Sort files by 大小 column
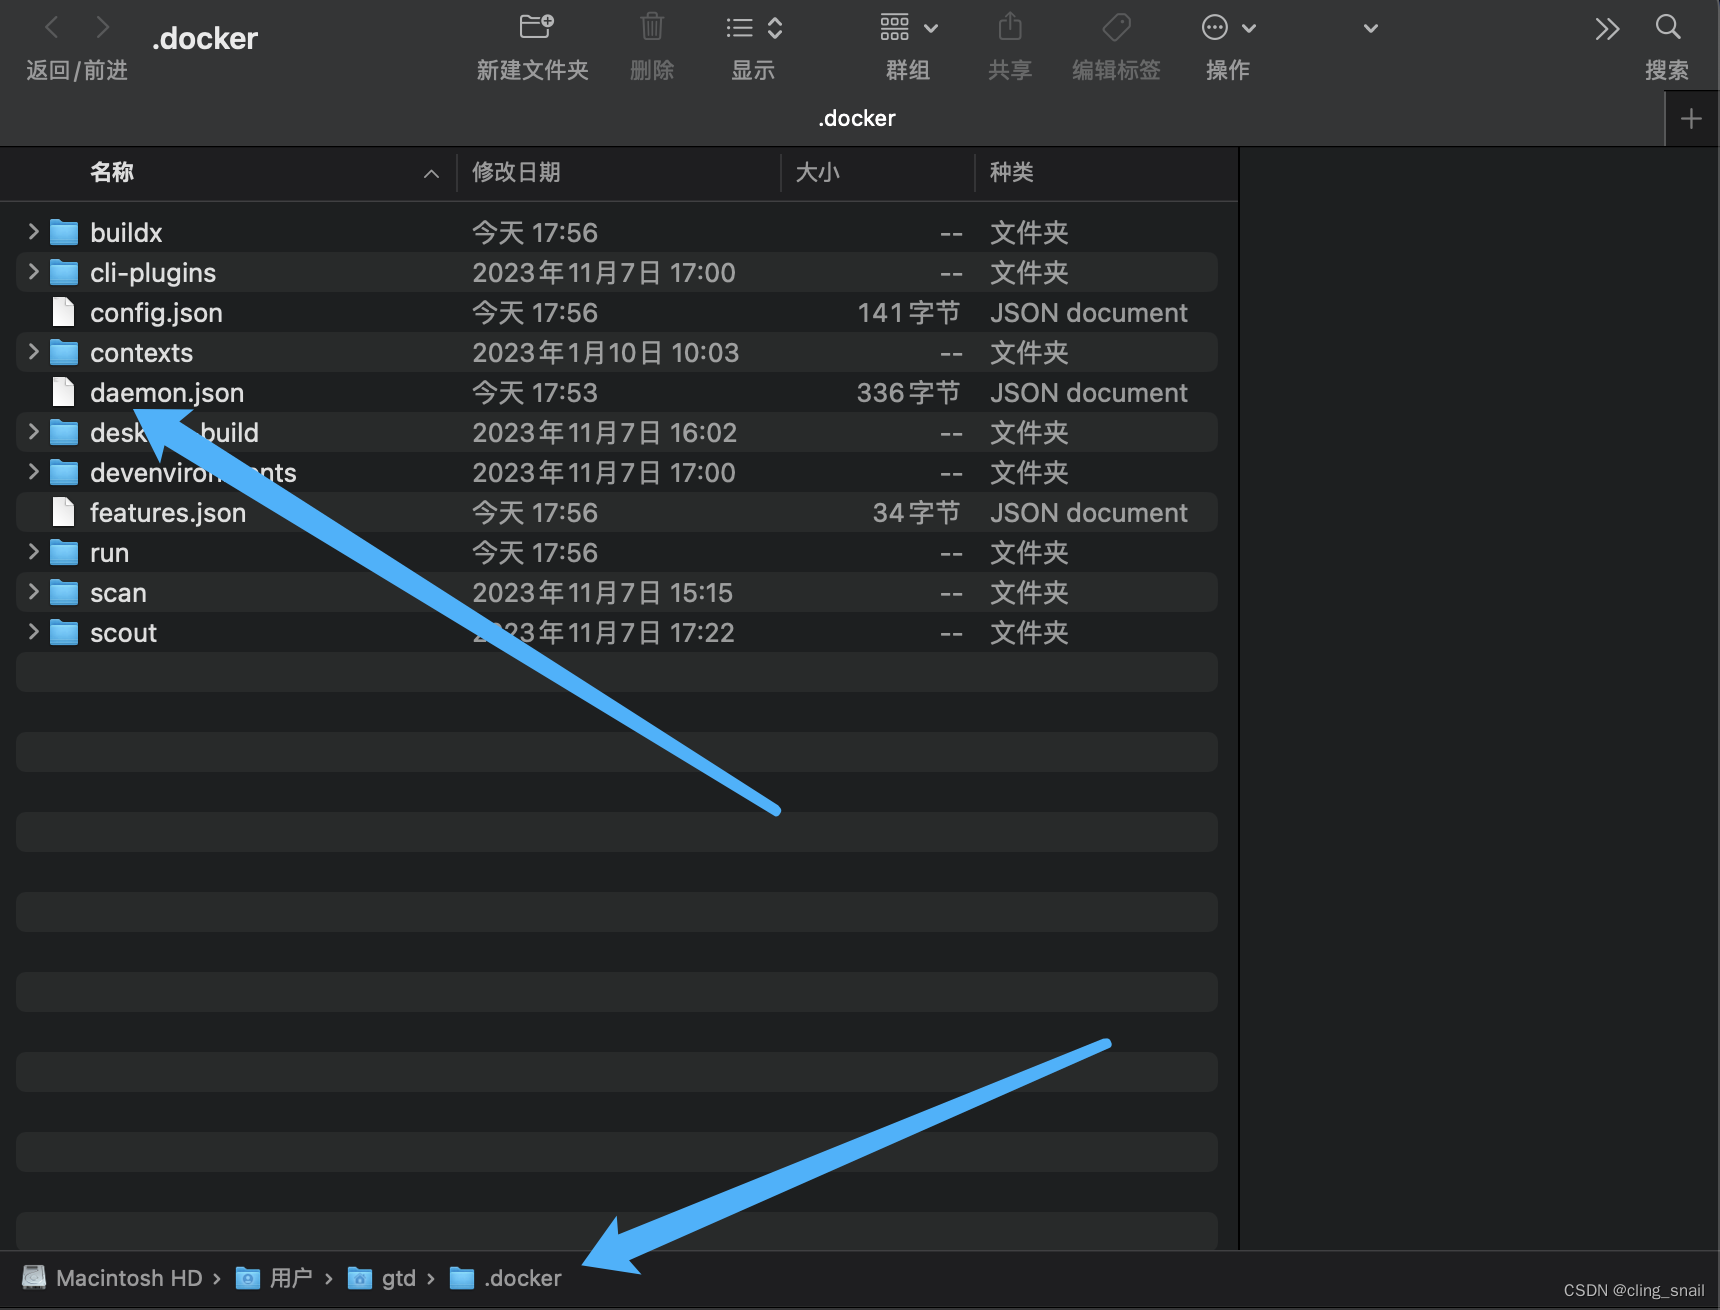Screen dimensions: 1720x1310 pyautogui.click(x=819, y=172)
